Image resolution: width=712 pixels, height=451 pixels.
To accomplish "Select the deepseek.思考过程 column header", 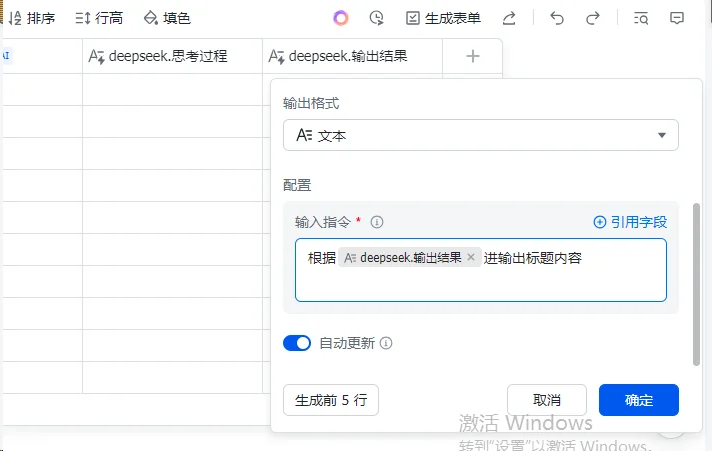I will coord(173,56).
